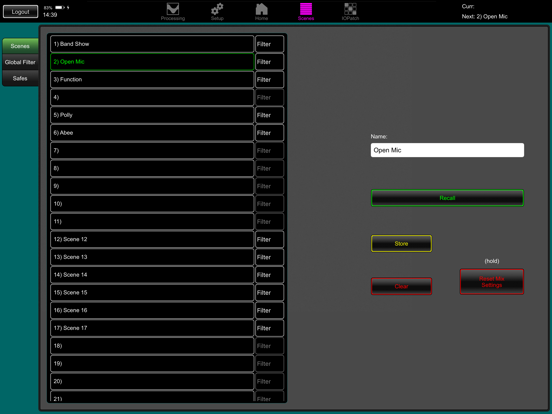
Task: Log out using the Logout button
Action: [x=20, y=12]
